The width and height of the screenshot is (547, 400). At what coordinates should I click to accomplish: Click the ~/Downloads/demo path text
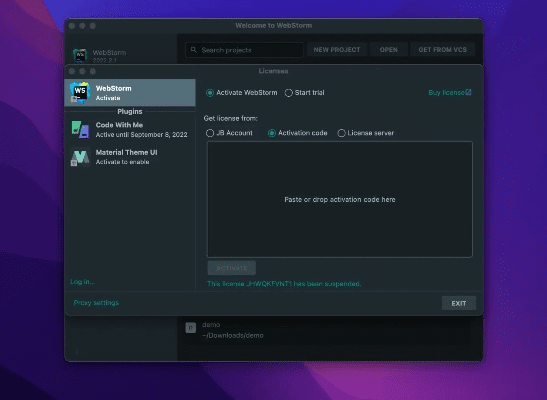tap(233, 335)
